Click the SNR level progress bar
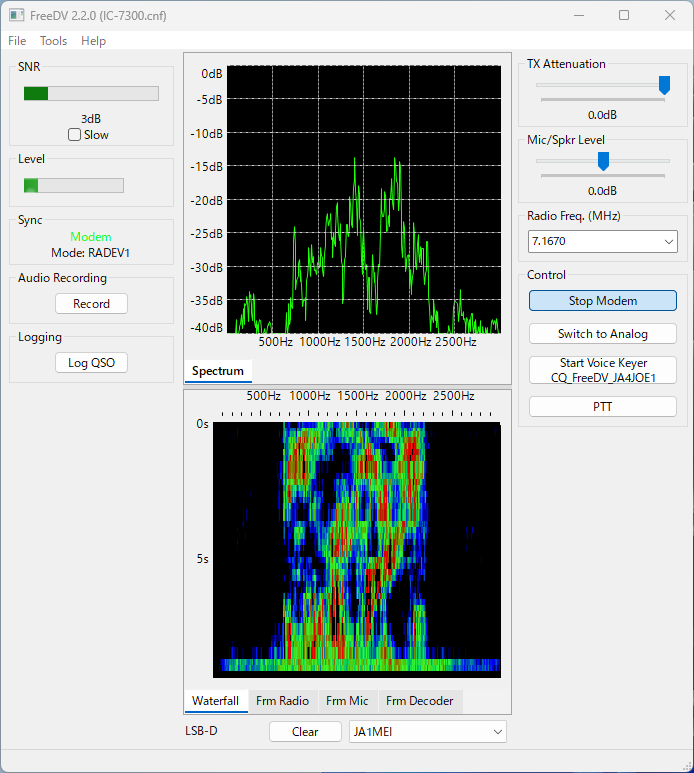694x773 pixels. coord(91,94)
